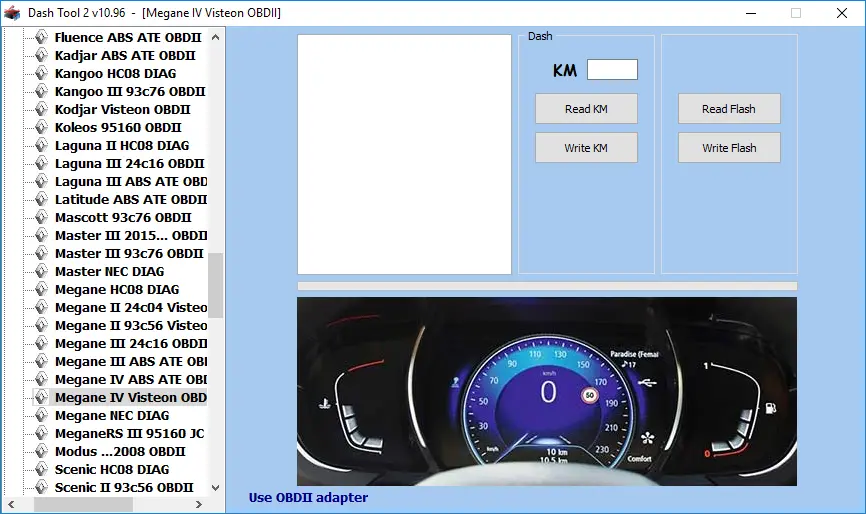Choose Laguna II HC08 DIAG
Image resolution: width=866 pixels, height=514 pixels.
point(122,145)
